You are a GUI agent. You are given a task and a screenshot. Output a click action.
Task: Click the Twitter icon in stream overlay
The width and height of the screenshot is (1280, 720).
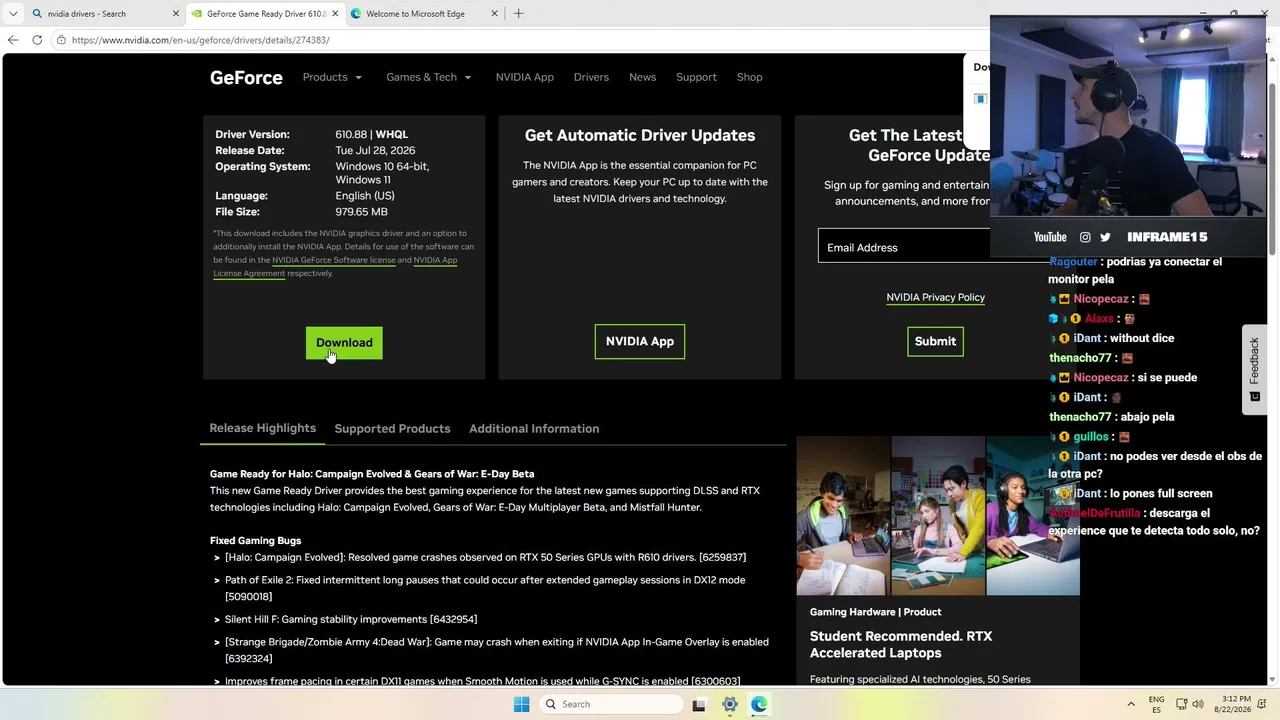(1105, 237)
